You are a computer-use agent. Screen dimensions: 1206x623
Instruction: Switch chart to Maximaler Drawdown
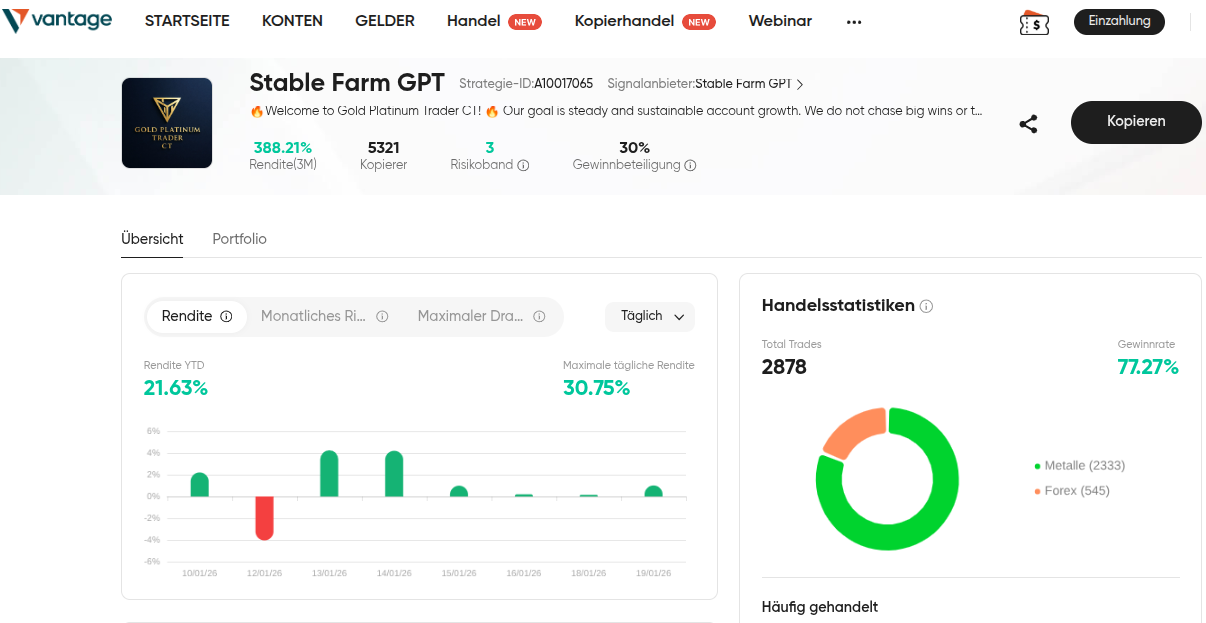470,317
